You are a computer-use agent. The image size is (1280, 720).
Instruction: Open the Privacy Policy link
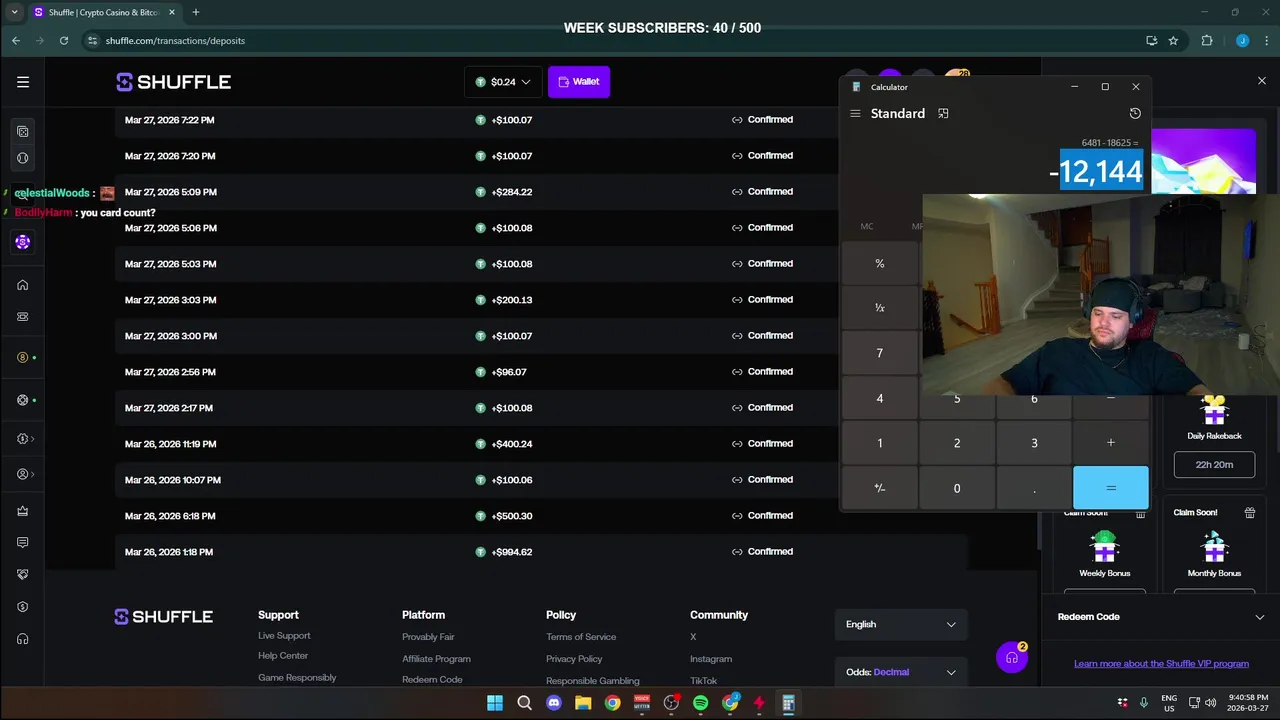tap(574, 659)
